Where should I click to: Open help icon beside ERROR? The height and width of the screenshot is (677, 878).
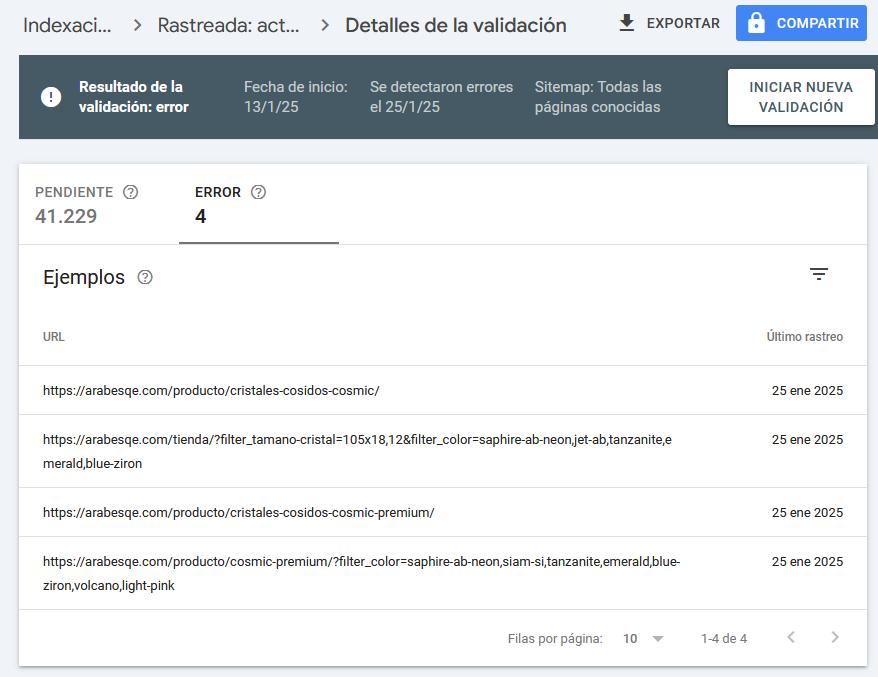point(258,192)
